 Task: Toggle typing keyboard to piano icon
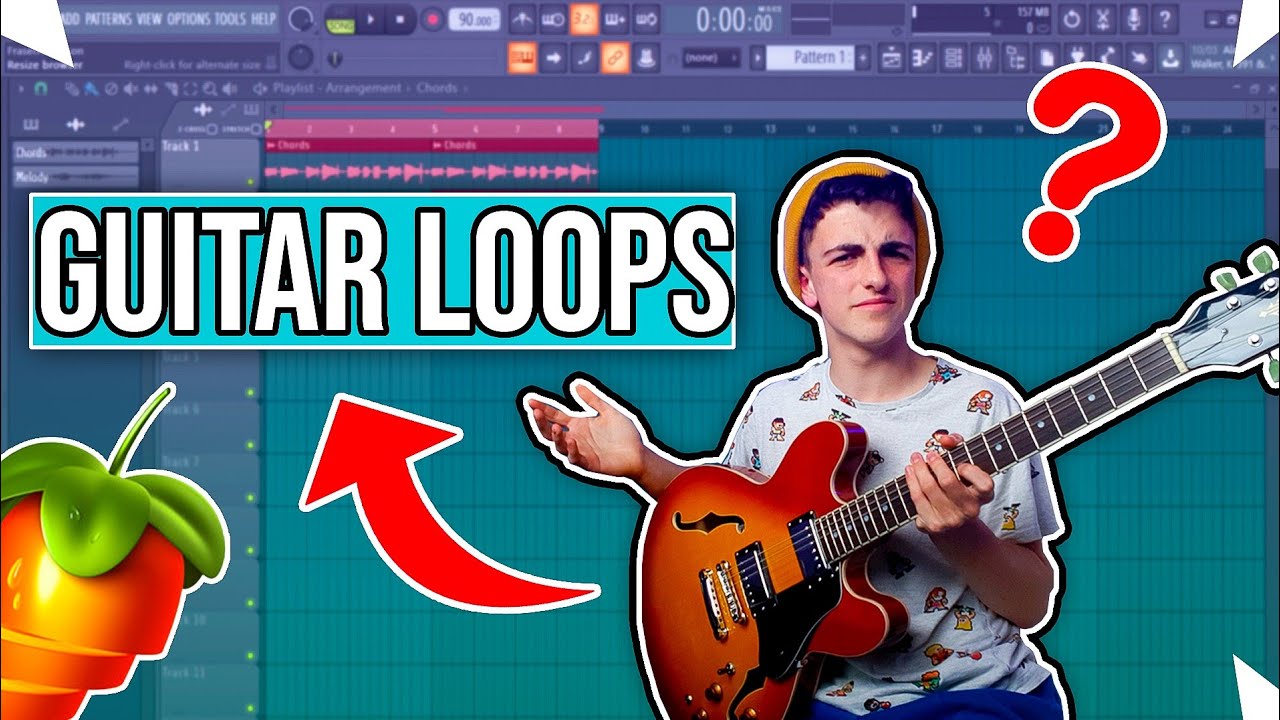(x=521, y=58)
